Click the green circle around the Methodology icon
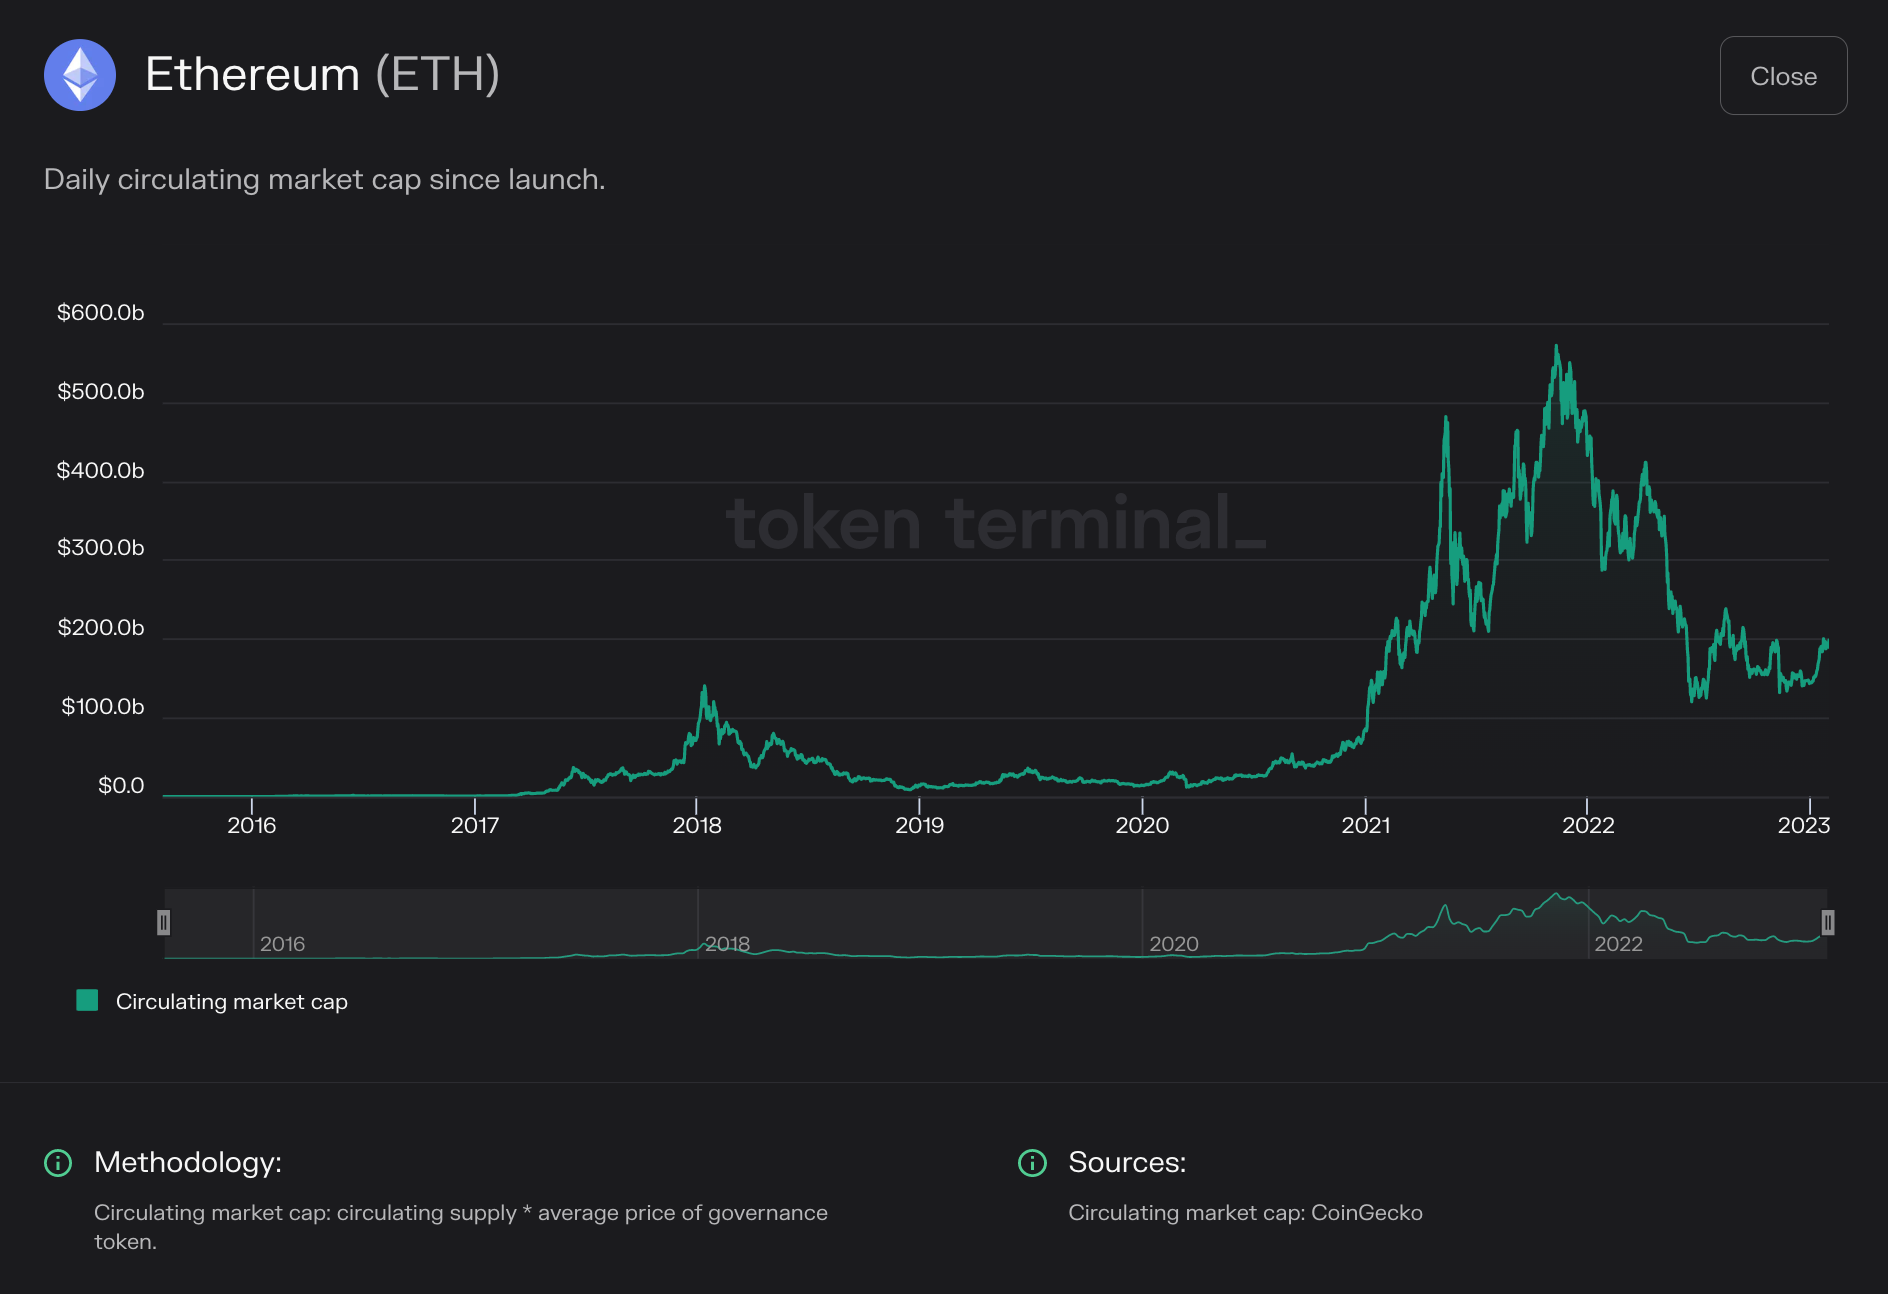The height and width of the screenshot is (1294, 1888). click(57, 1163)
